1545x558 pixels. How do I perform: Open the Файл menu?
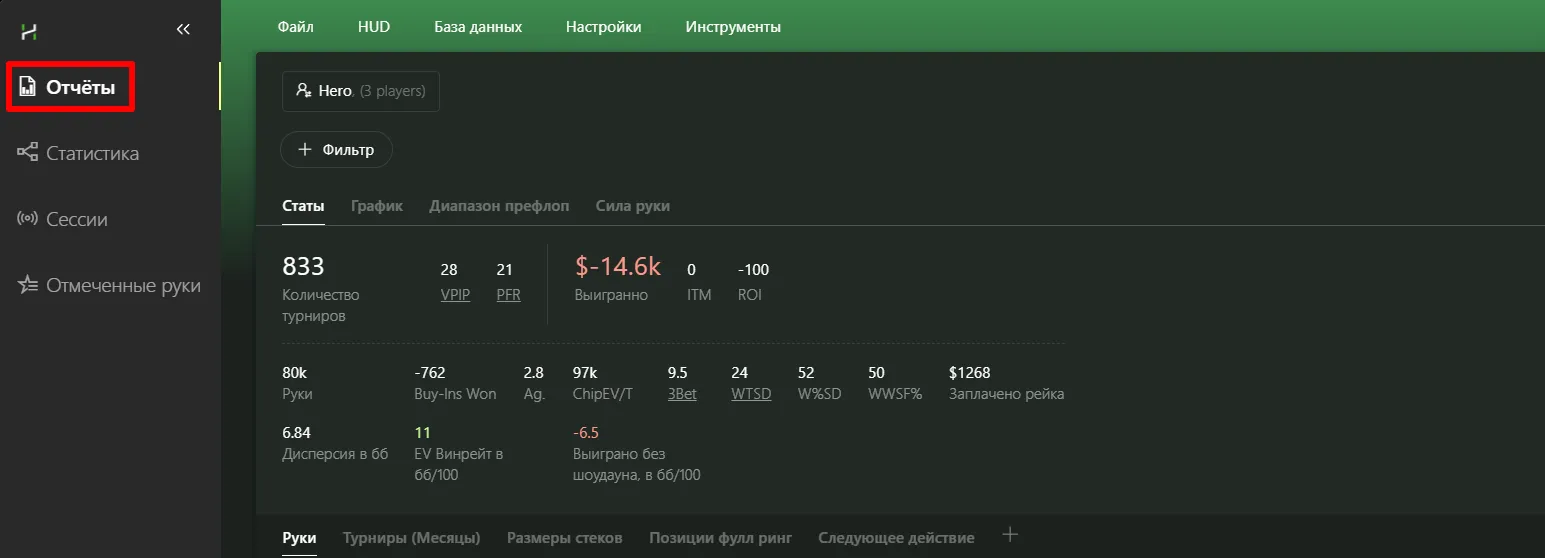pyautogui.click(x=295, y=27)
